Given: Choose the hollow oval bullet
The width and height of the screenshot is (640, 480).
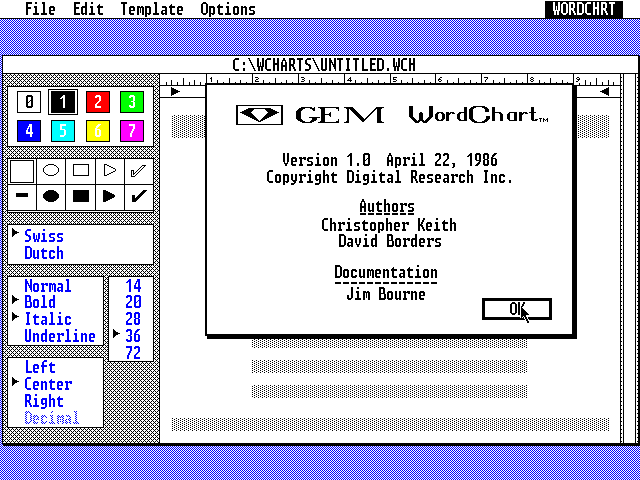Looking at the screenshot, I should pyautogui.click(x=51, y=170).
